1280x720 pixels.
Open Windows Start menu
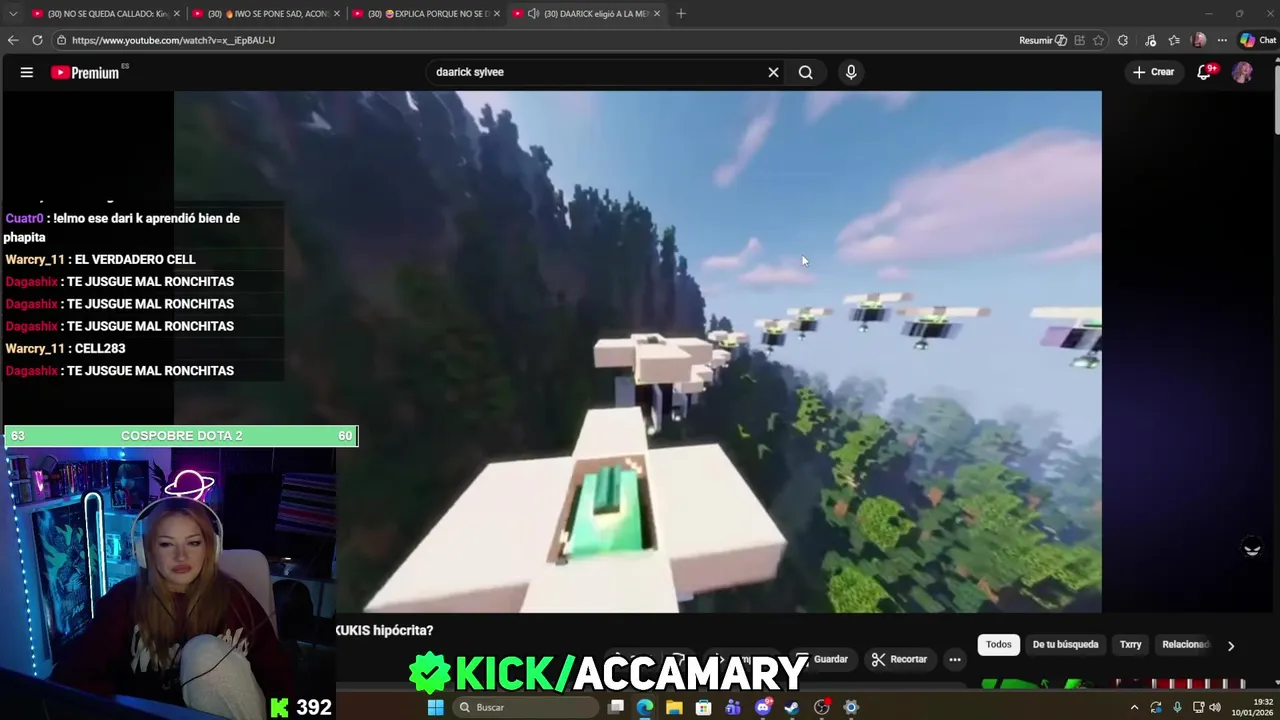pyautogui.click(x=435, y=707)
